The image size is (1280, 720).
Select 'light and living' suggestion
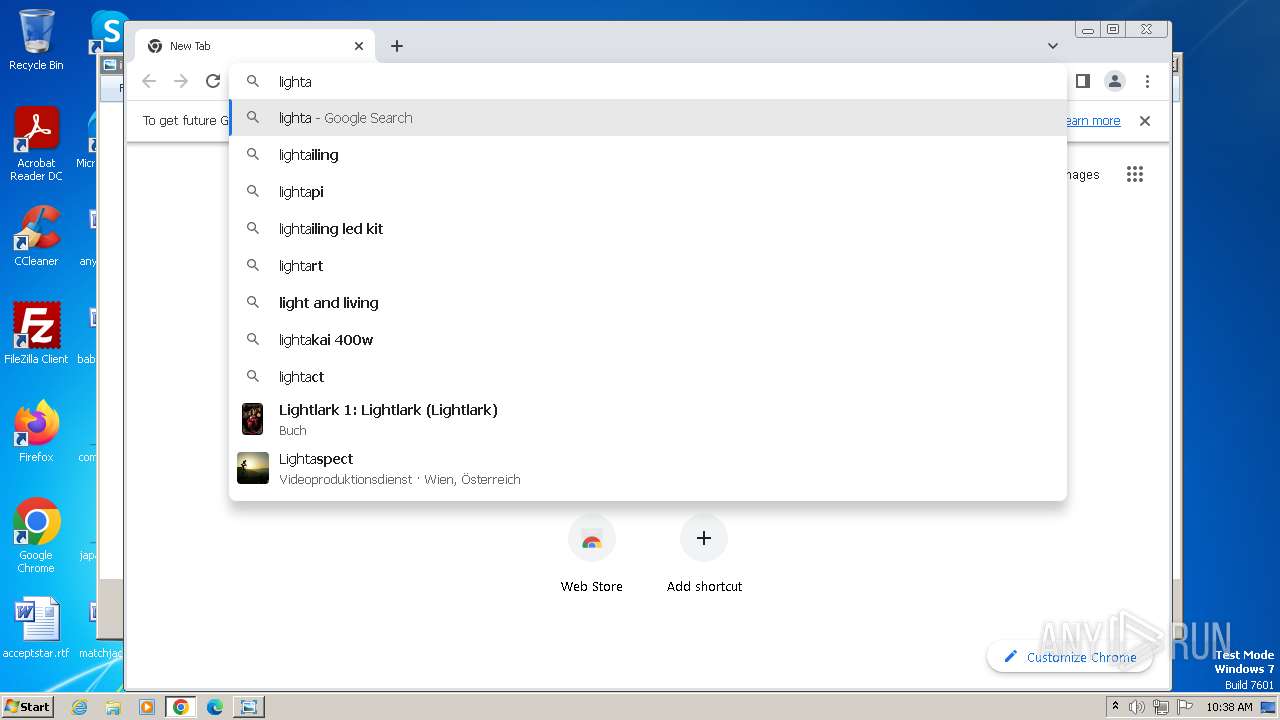pyautogui.click(x=648, y=303)
